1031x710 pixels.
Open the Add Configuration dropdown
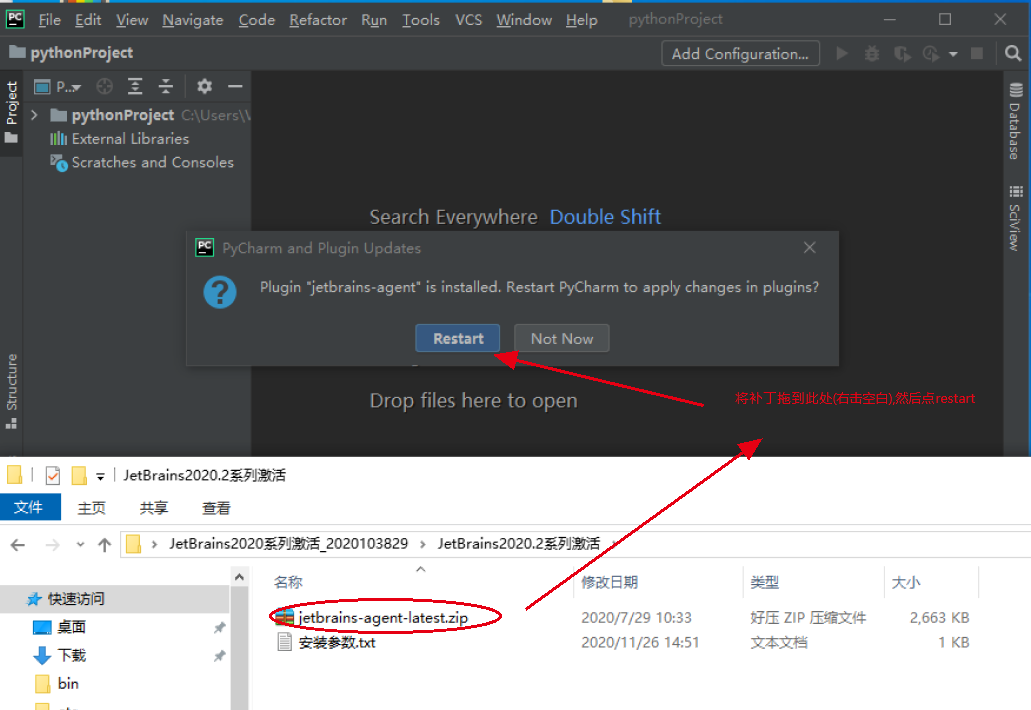click(x=740, y=54)
